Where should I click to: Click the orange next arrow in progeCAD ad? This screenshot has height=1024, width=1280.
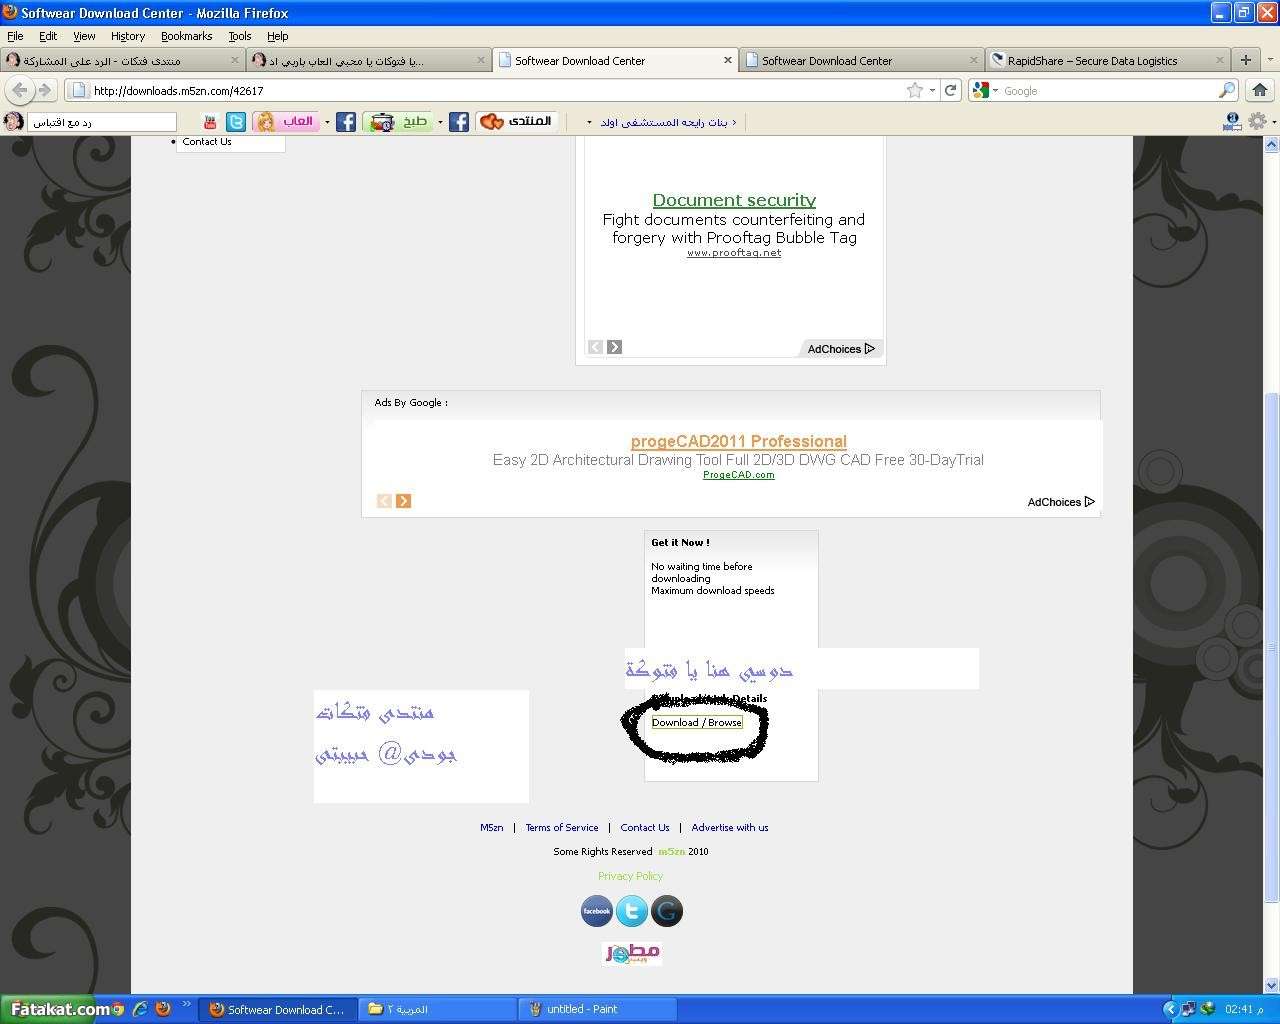click(x=403, y=501)
